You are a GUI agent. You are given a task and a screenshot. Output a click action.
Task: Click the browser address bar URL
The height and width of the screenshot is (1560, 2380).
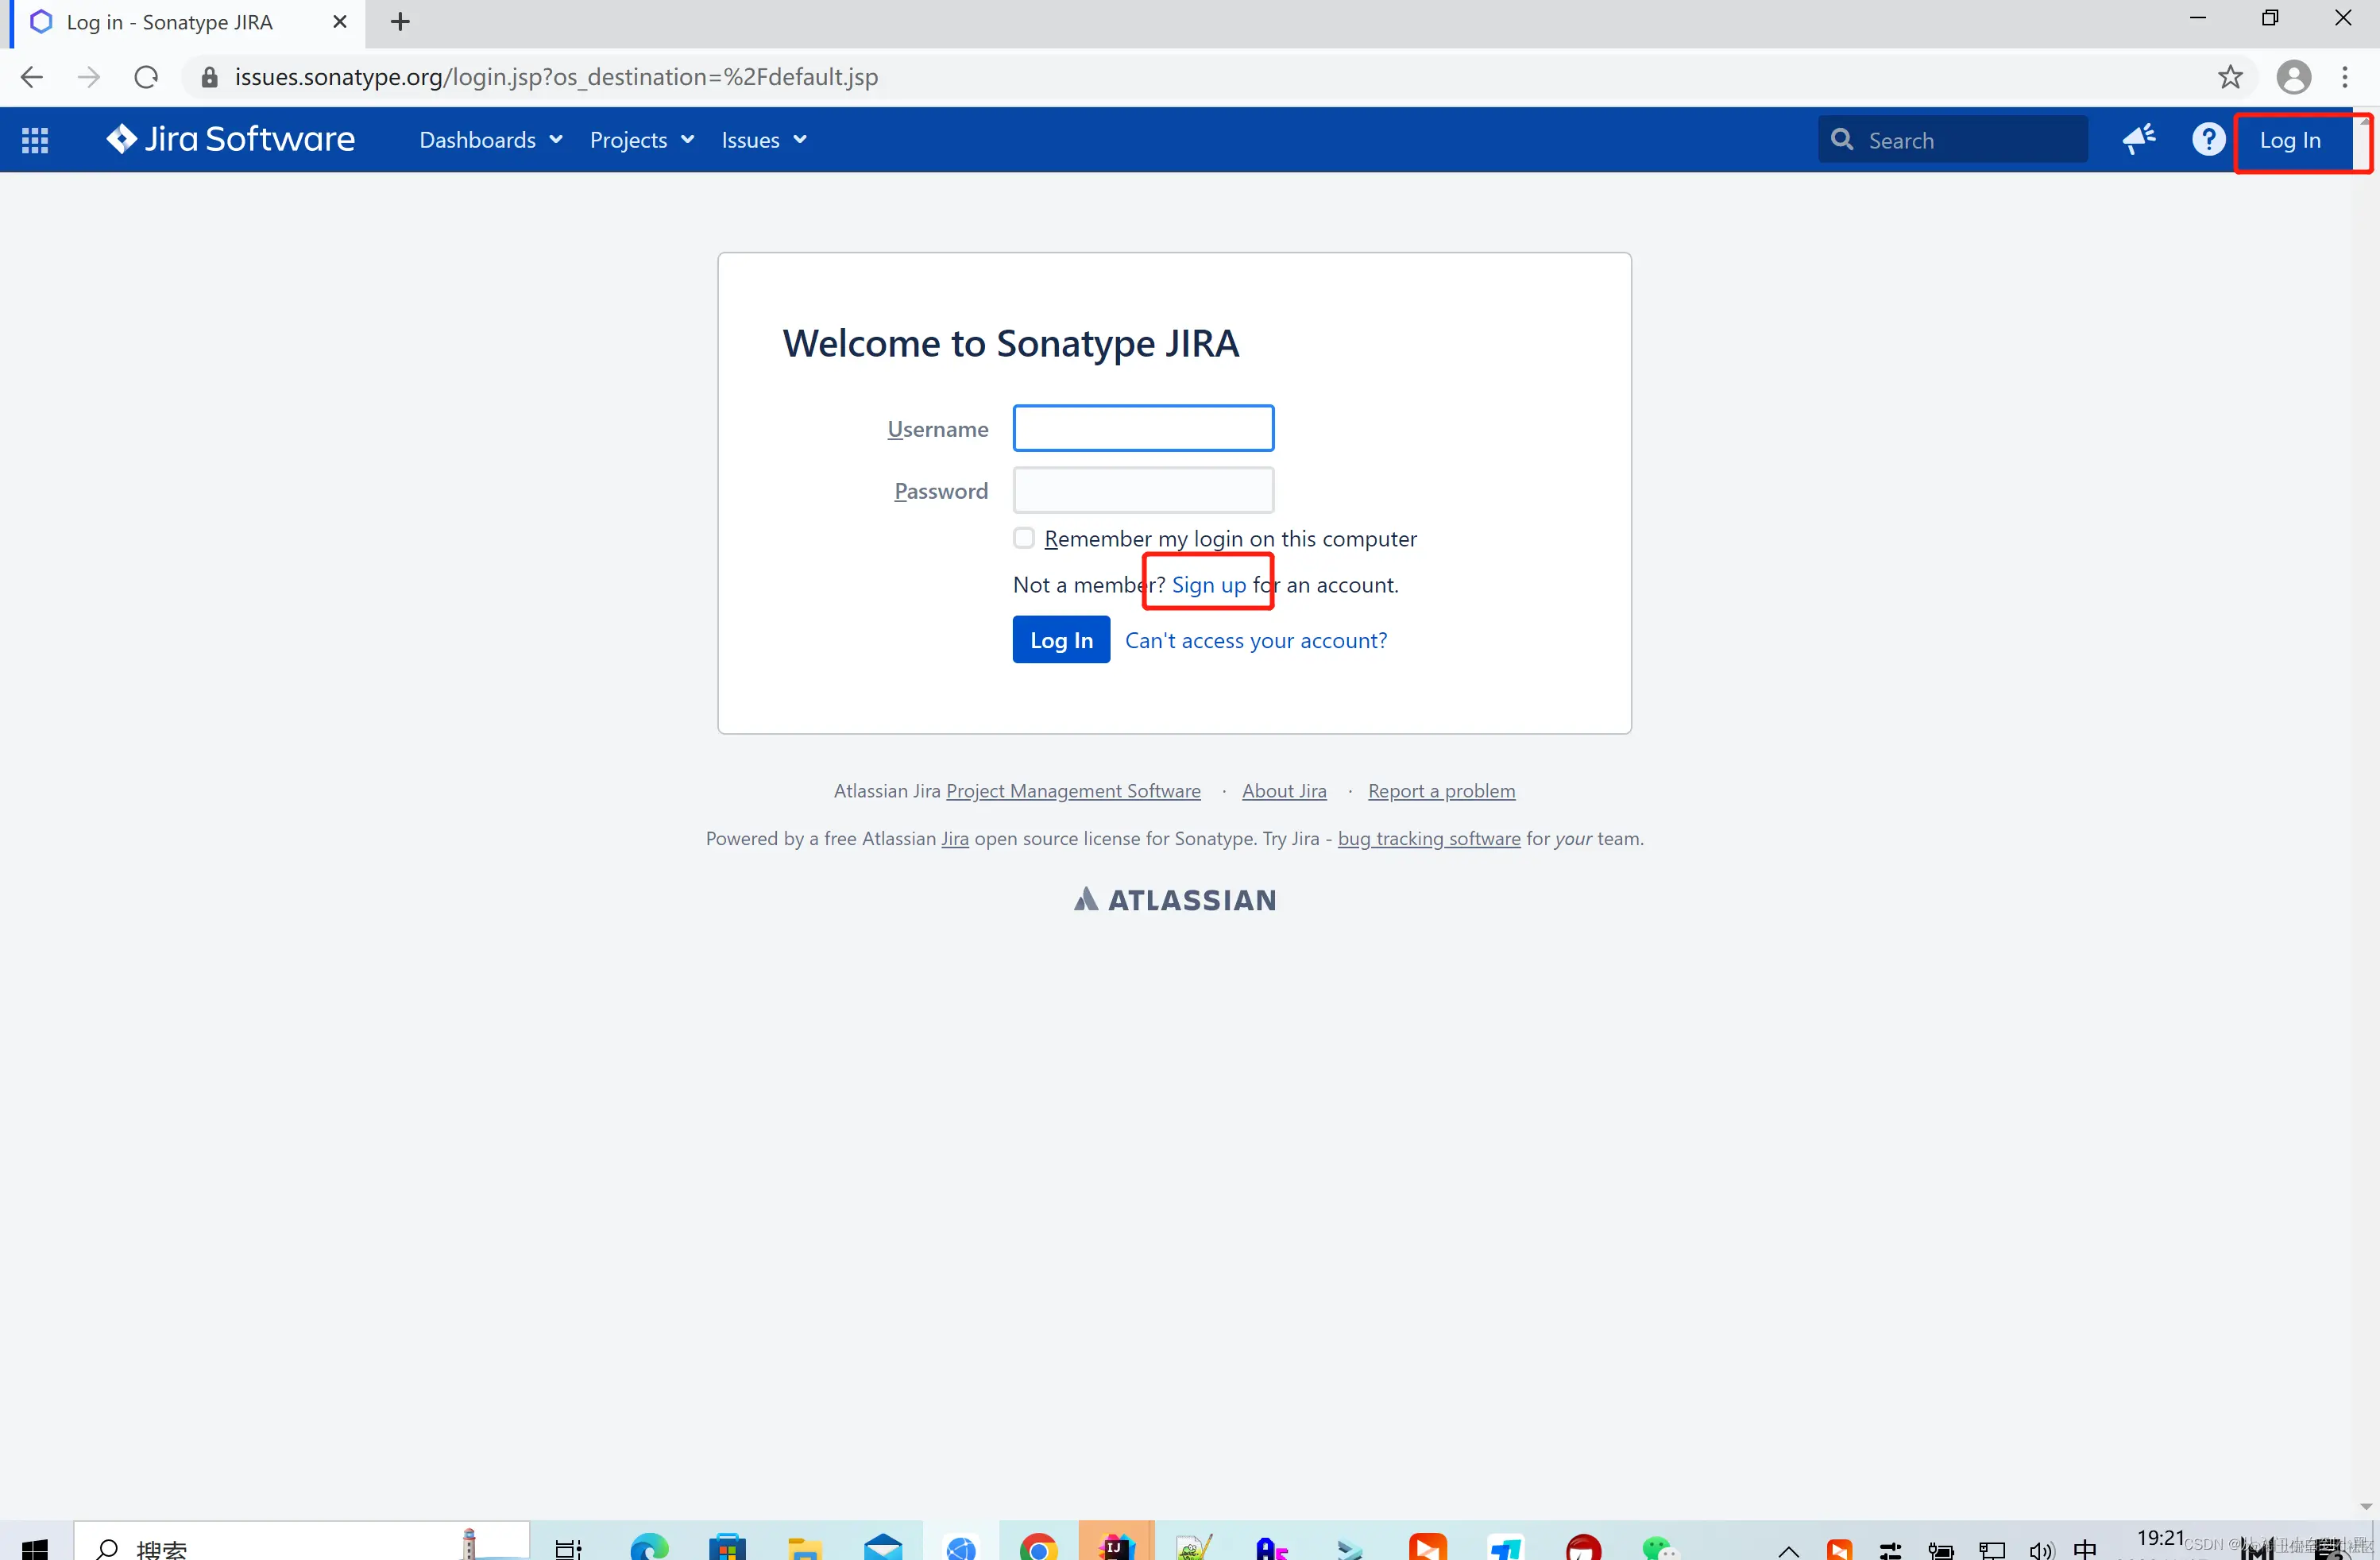[556, 77]
